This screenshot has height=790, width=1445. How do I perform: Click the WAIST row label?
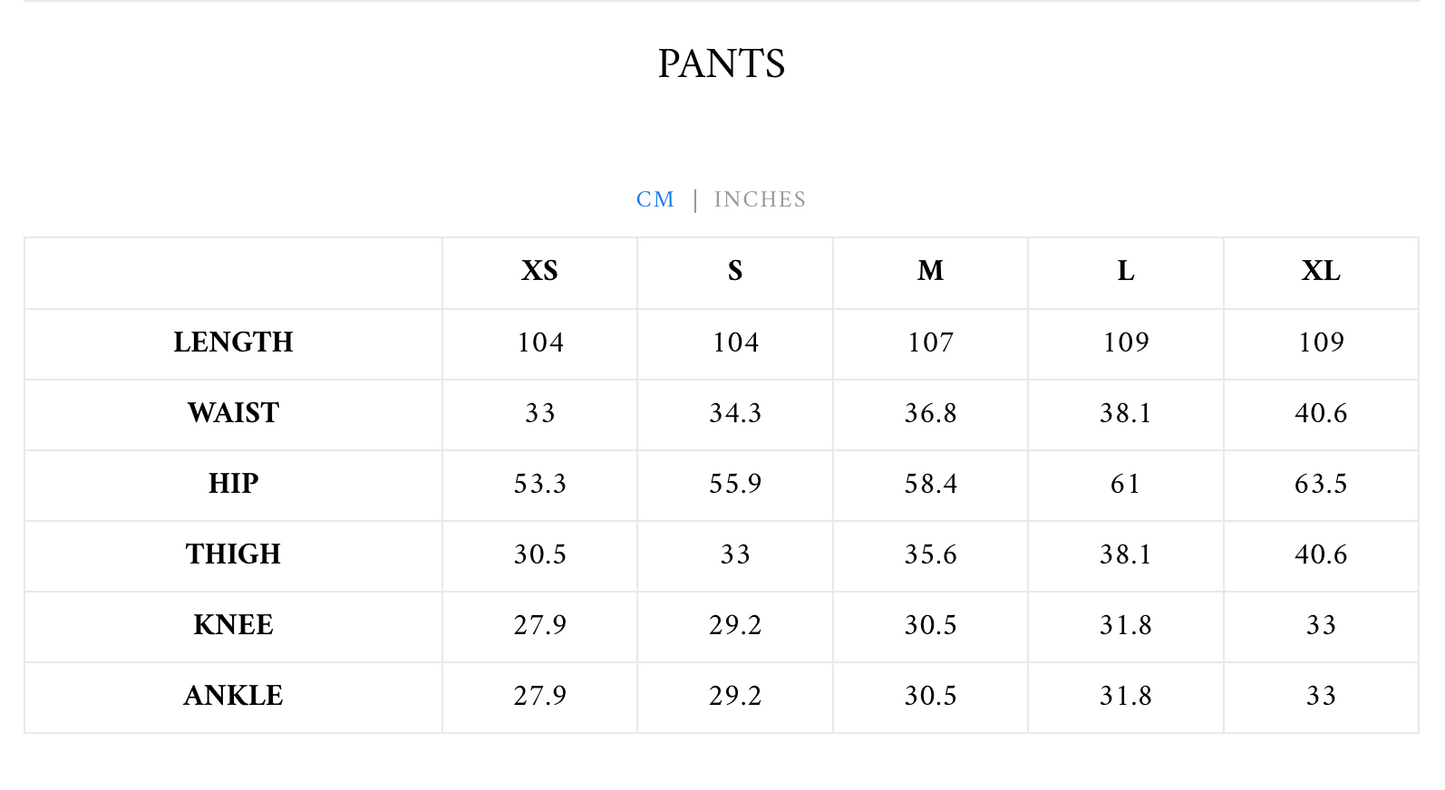pyautogui.click(x=233, y=414)
